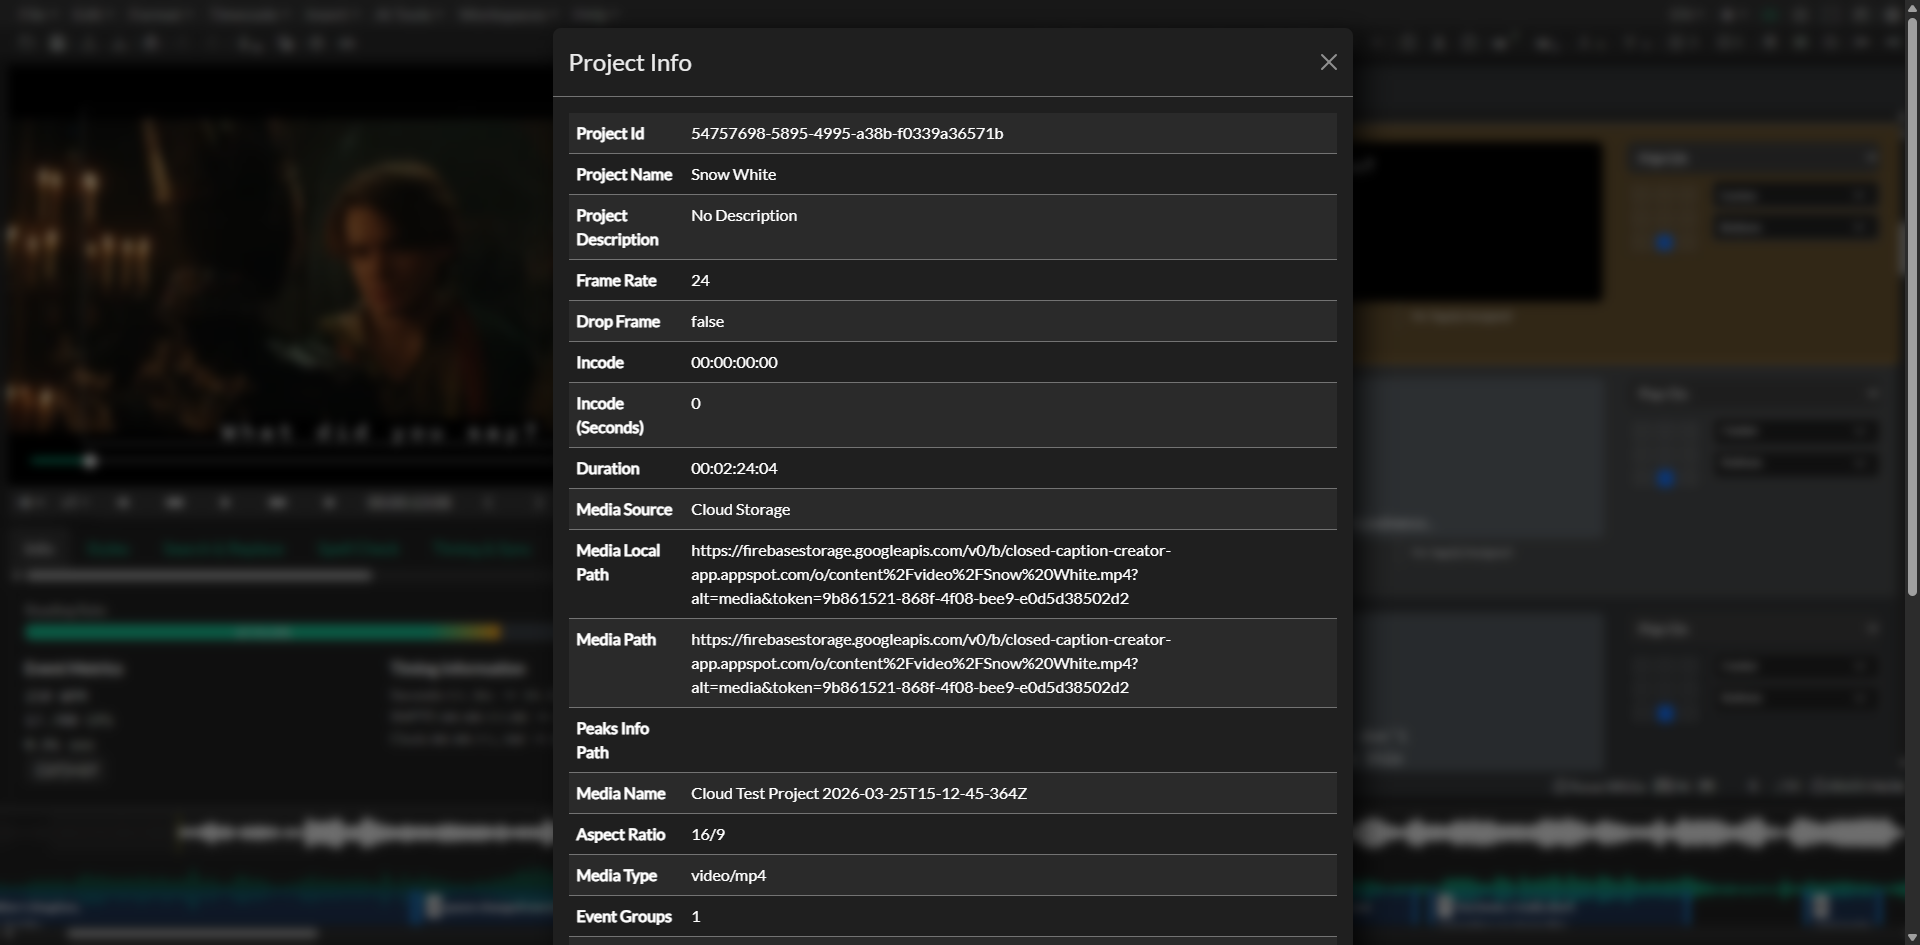
Task: Click the Duration label
Action: 607,468
